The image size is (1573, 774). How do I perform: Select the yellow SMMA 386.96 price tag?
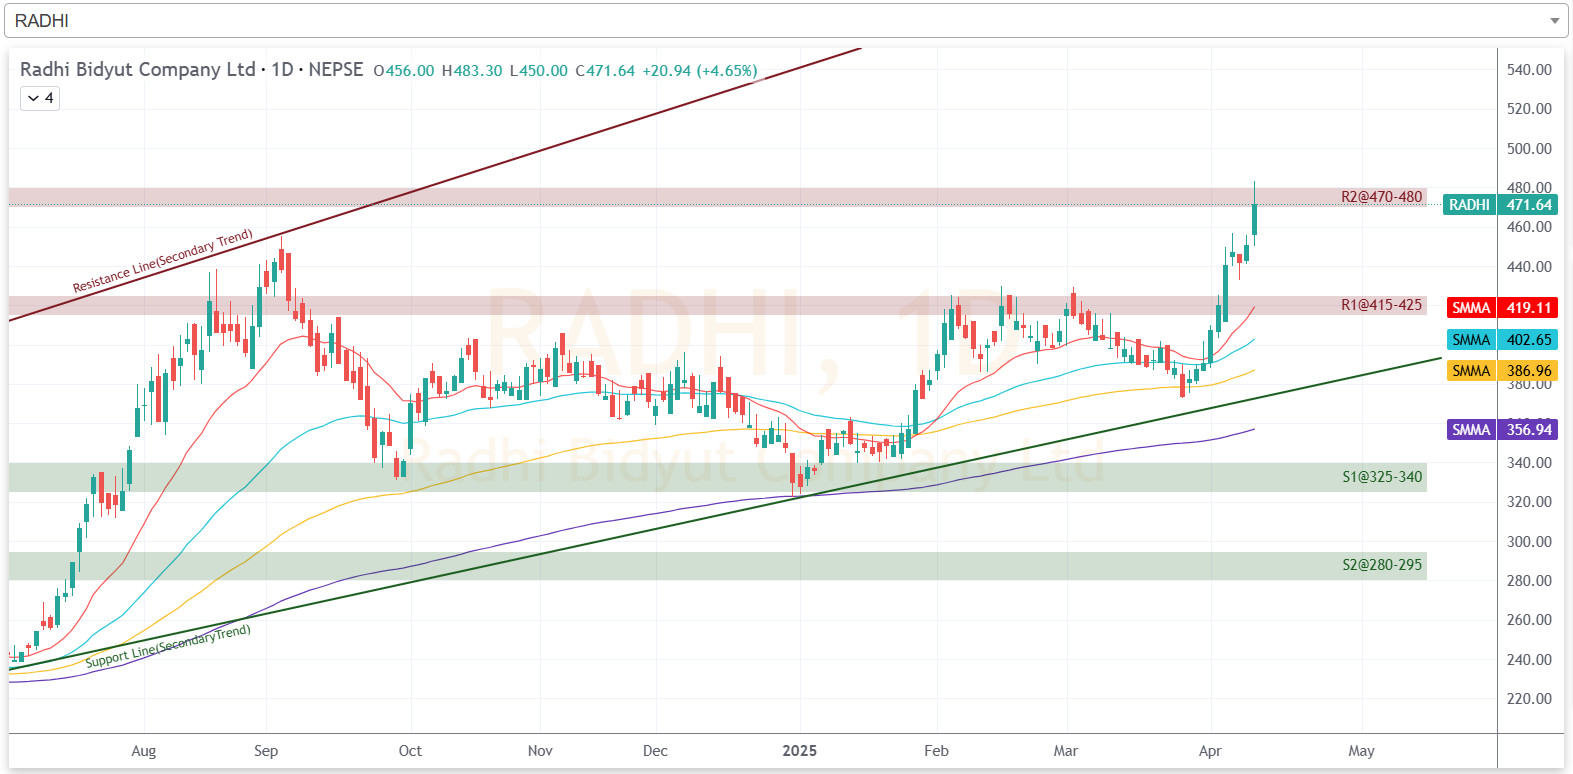coord(1501,371)
